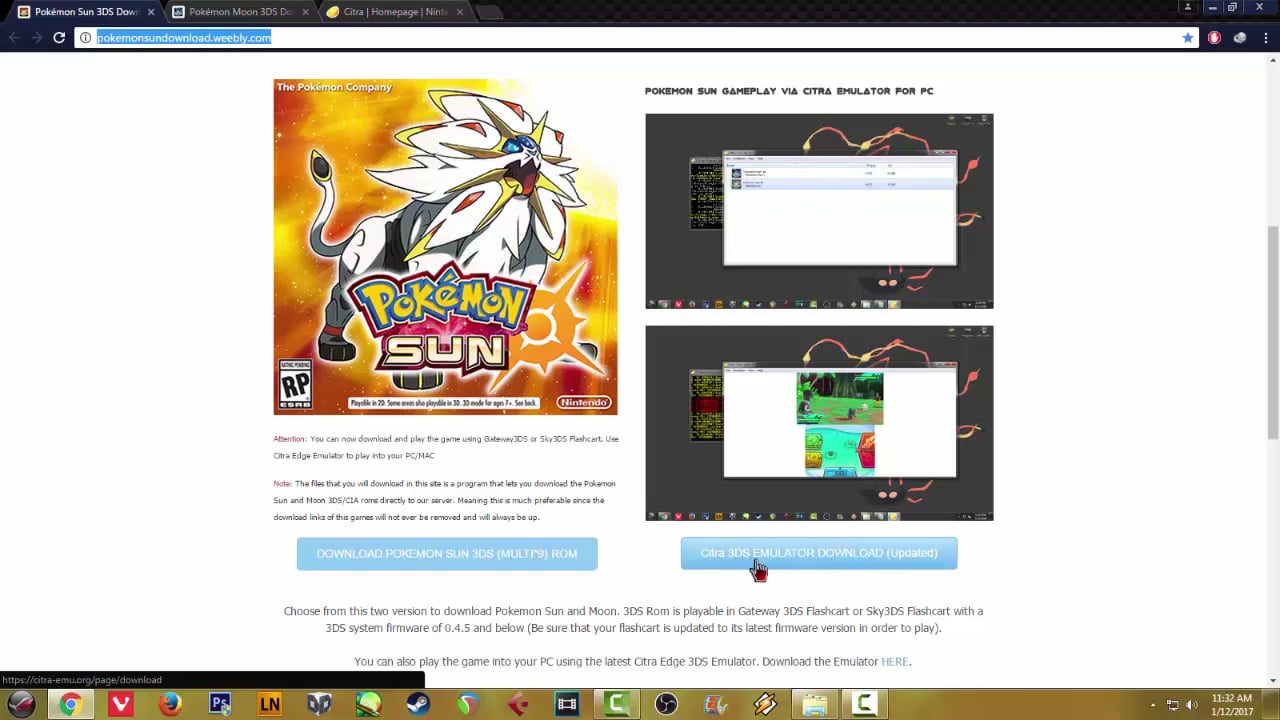Open the film-strip video app in the taskbar
Image resolution: width=1280 pixels, height=720 pixels.
567,704
